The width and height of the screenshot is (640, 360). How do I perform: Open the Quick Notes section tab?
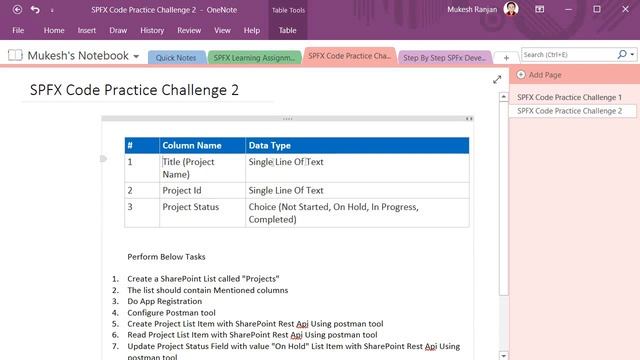[x=176, y=58]
